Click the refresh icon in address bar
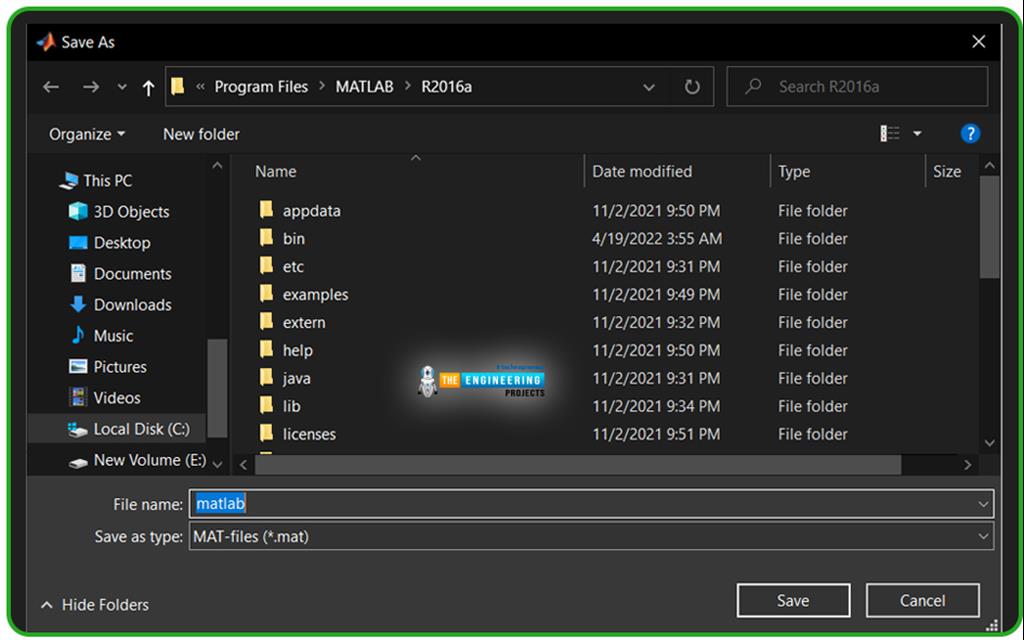This screenshot has height=640, width=1024. (x=691, y=86)
